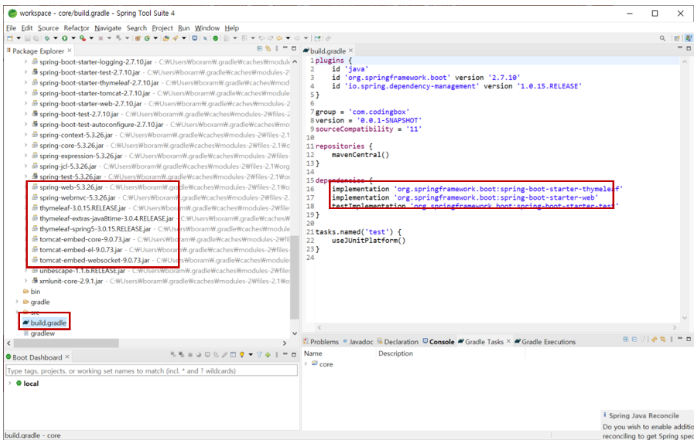Click the New Java package toolbar icon
This screenshot has height=444, width=700.
138,38
